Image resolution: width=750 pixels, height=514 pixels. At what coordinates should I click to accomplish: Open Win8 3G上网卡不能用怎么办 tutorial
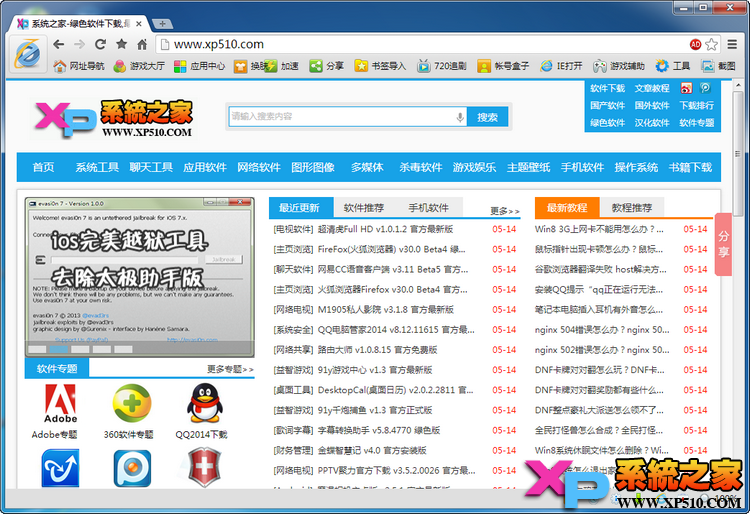pos(599,229)
